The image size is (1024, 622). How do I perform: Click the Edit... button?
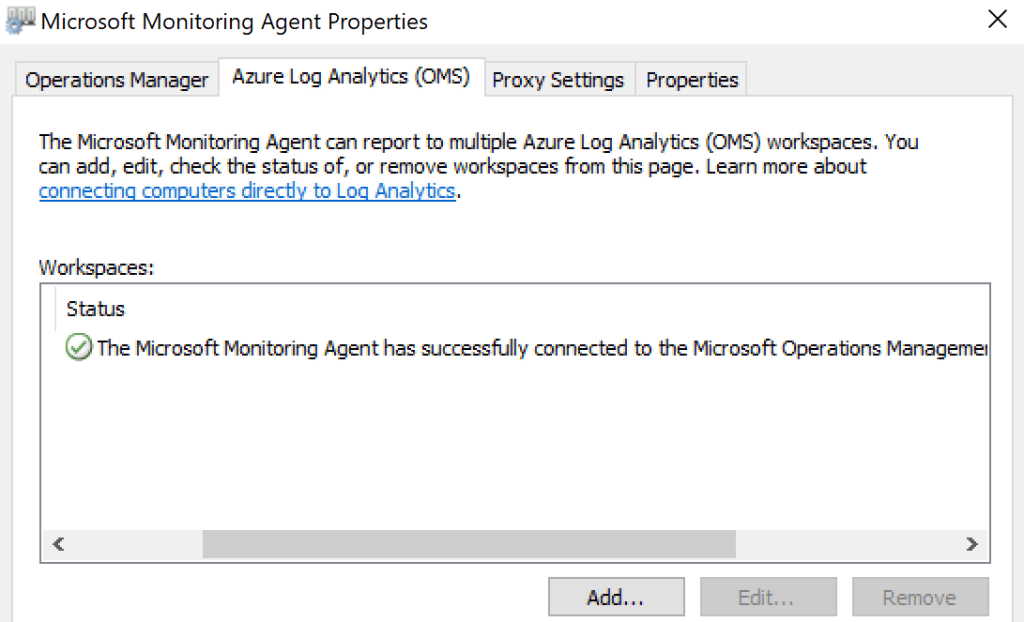point(765,598)
